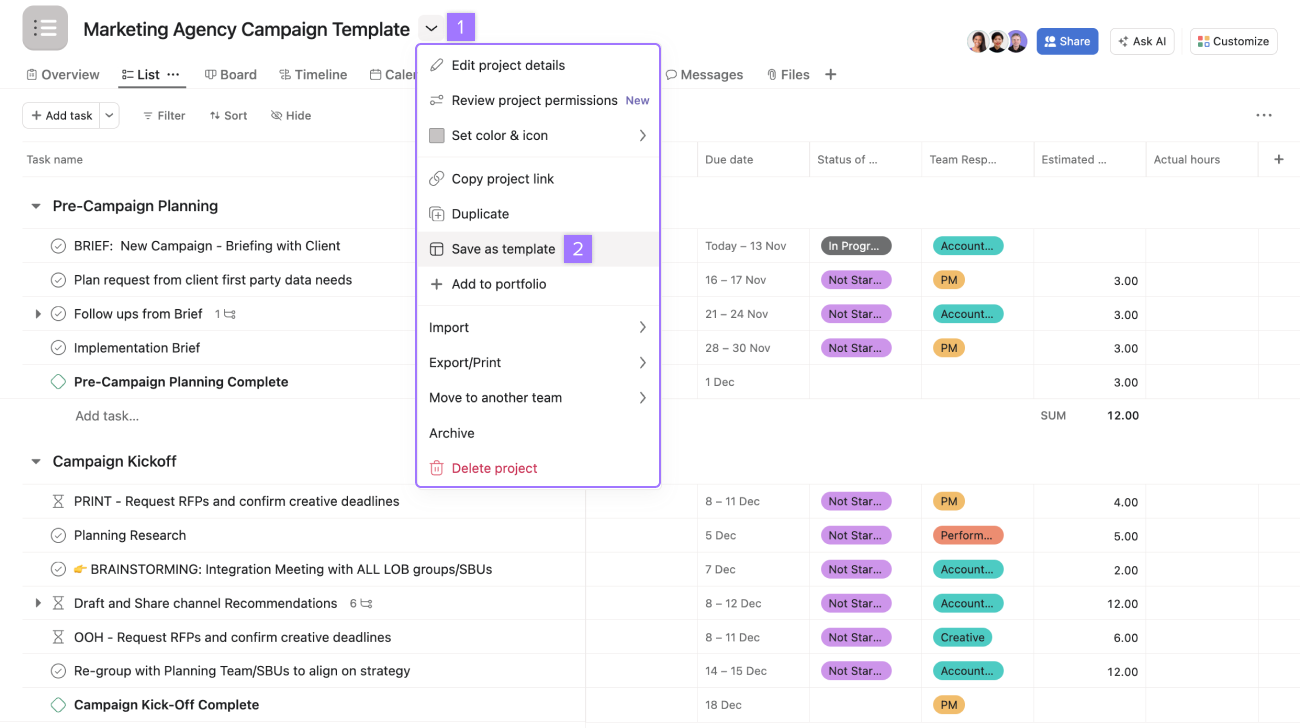The image size is (1300, 728).
Task: Click the project list icon beside the title
Action: coord(45,28)
